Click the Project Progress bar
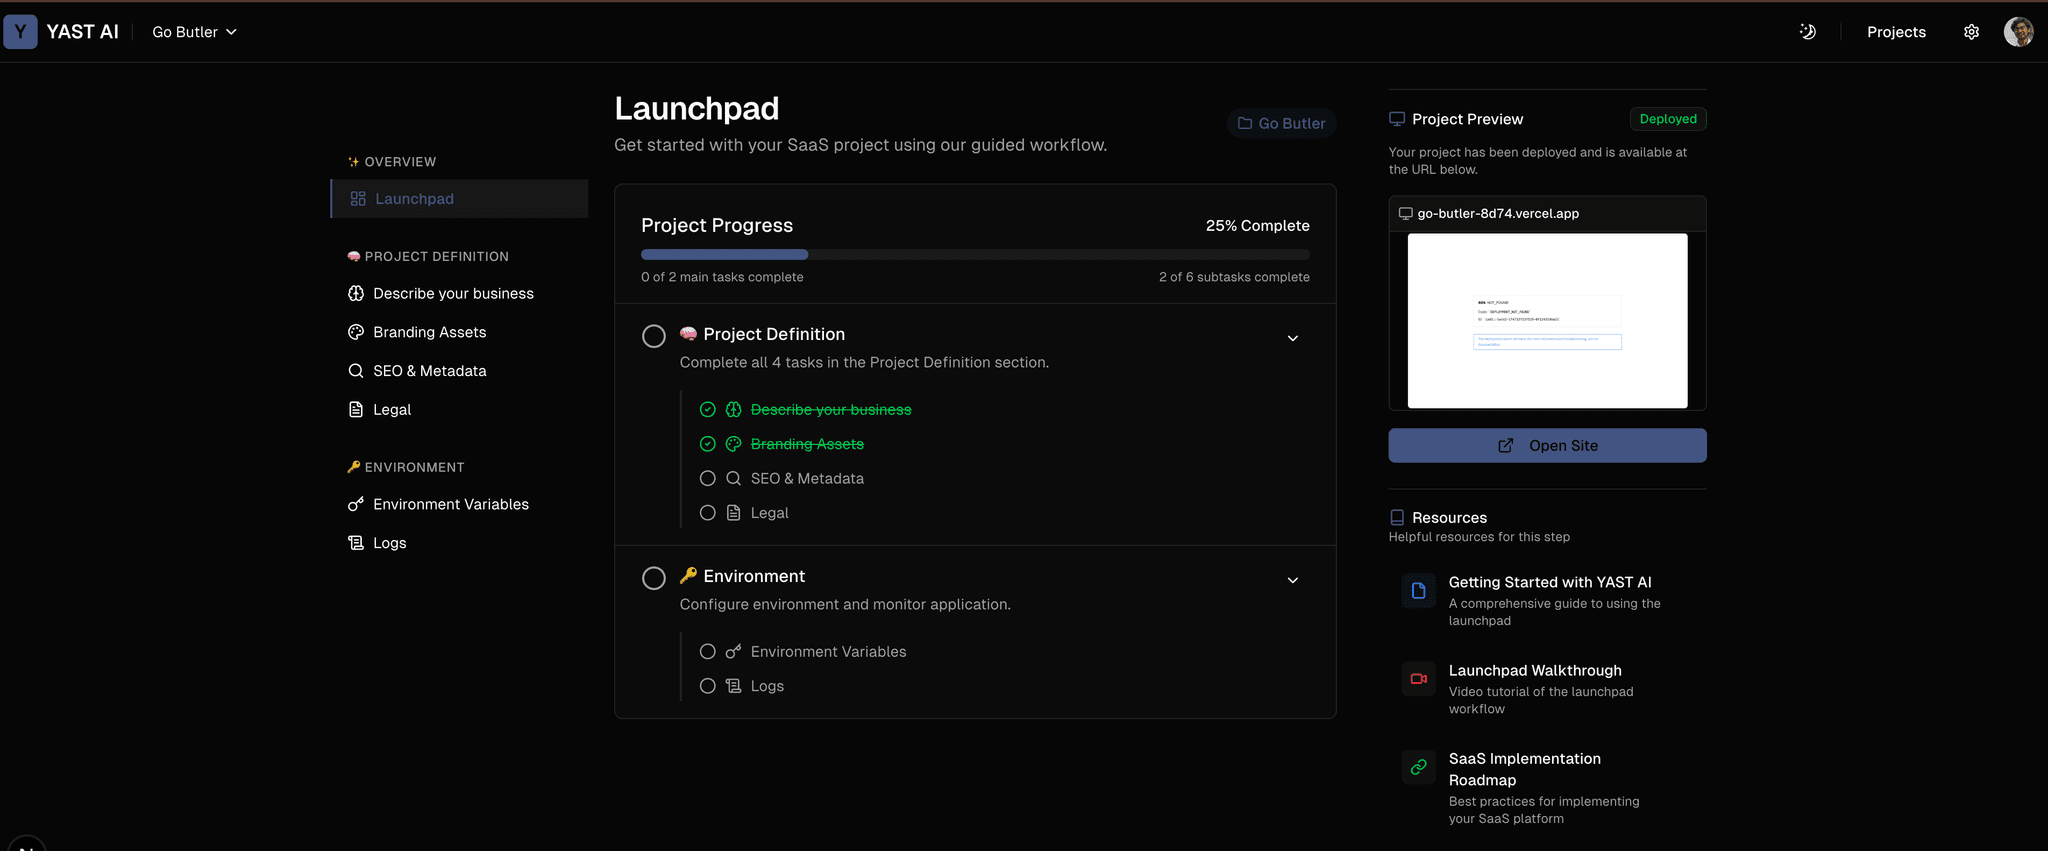 [975, 255]
